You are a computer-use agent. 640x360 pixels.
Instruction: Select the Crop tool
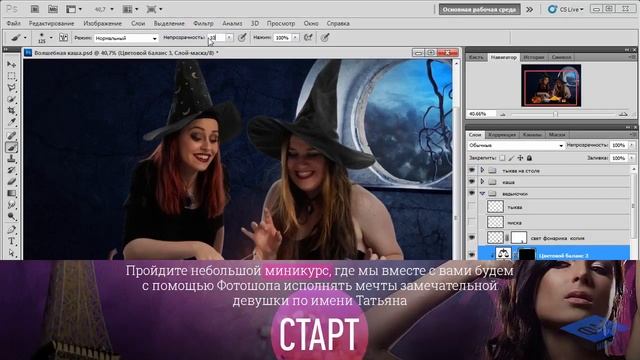tap(11, 111)
